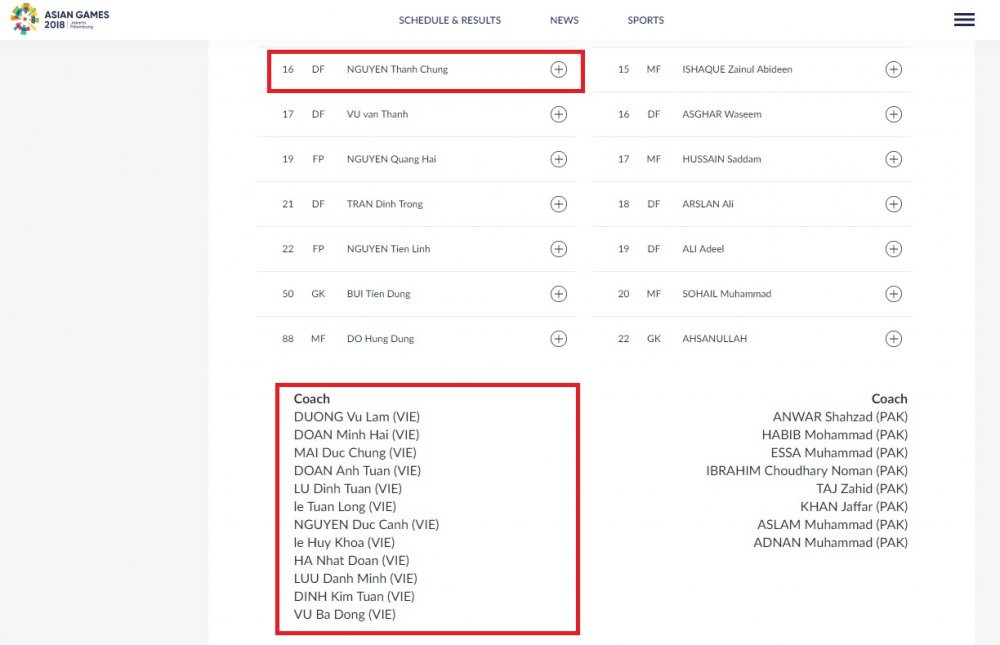1000x645 pixels.
Task: Click plus icon for goalkeeper BUI Tien Dung
Action: [x=559, y=294]
